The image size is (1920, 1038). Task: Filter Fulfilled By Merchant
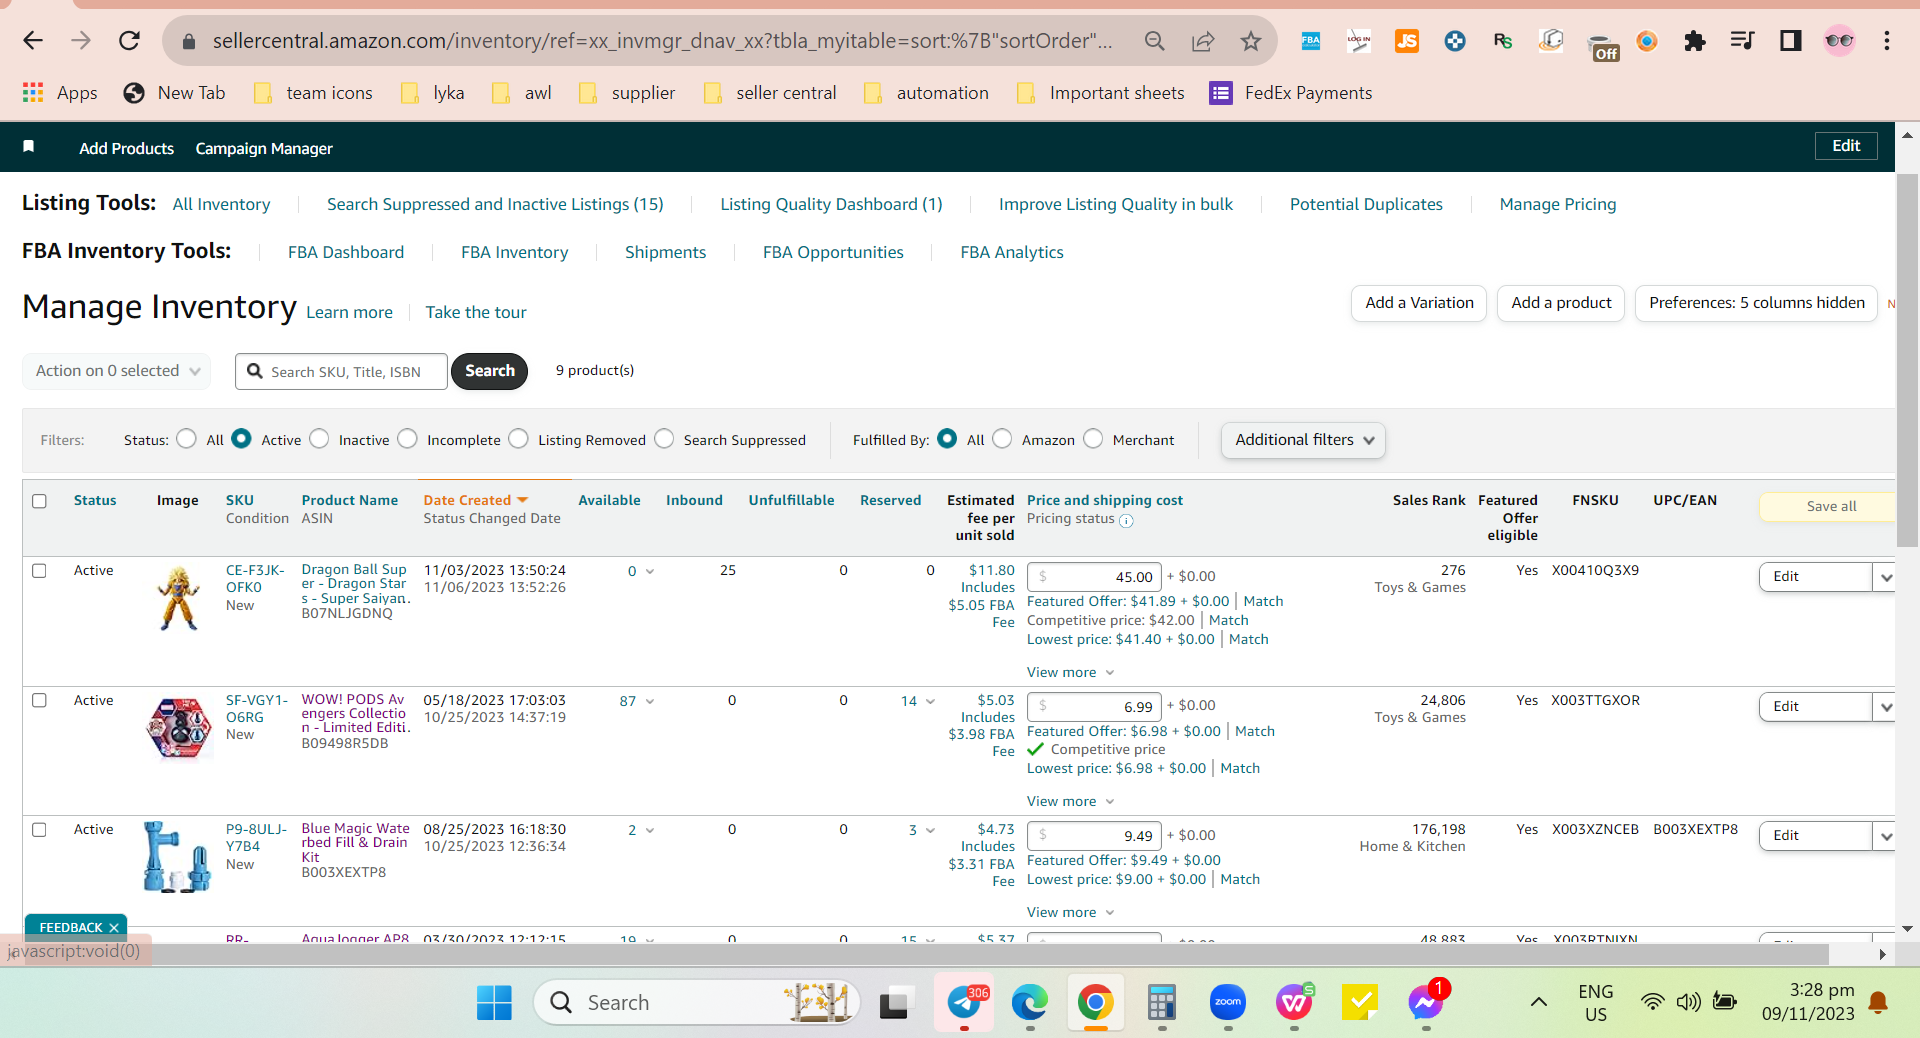point(1093,439)
